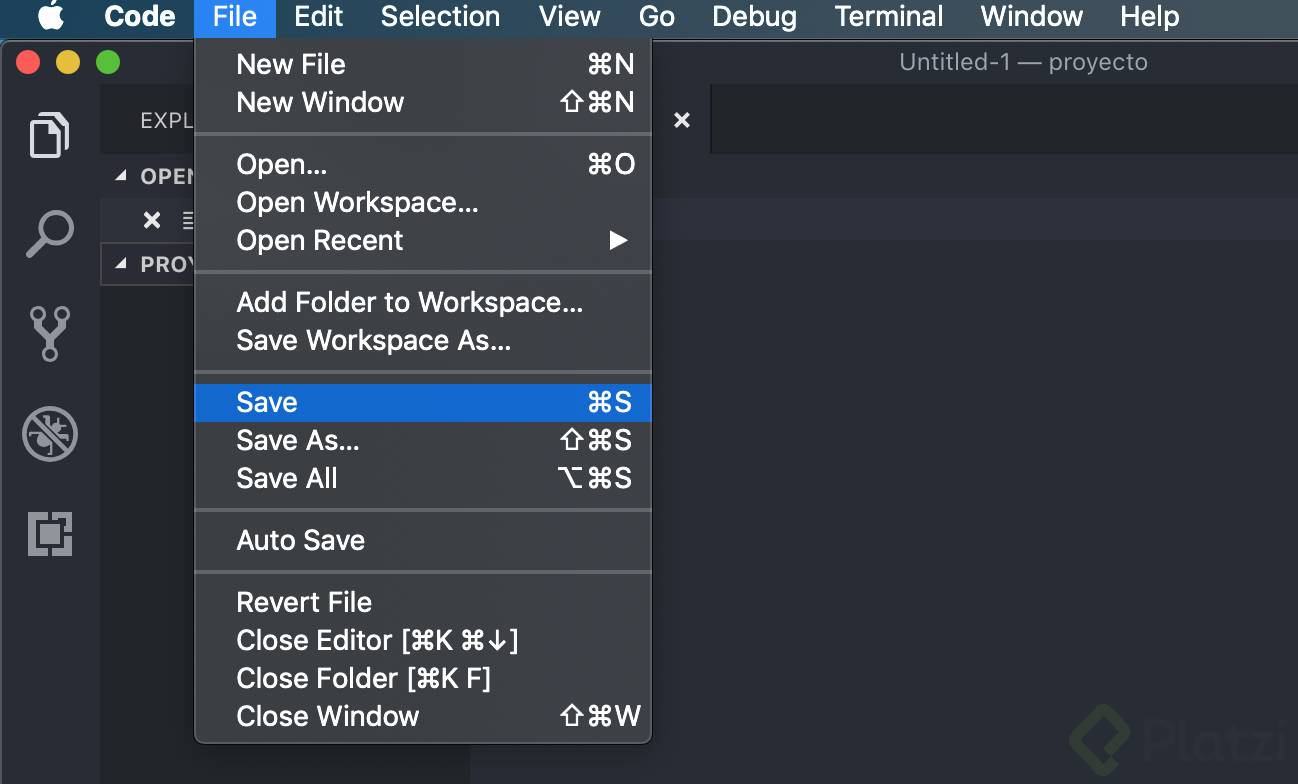This screenshot has height=784, width=1298.
Task: Select Revert File menu item
Action: coord(423,602)
